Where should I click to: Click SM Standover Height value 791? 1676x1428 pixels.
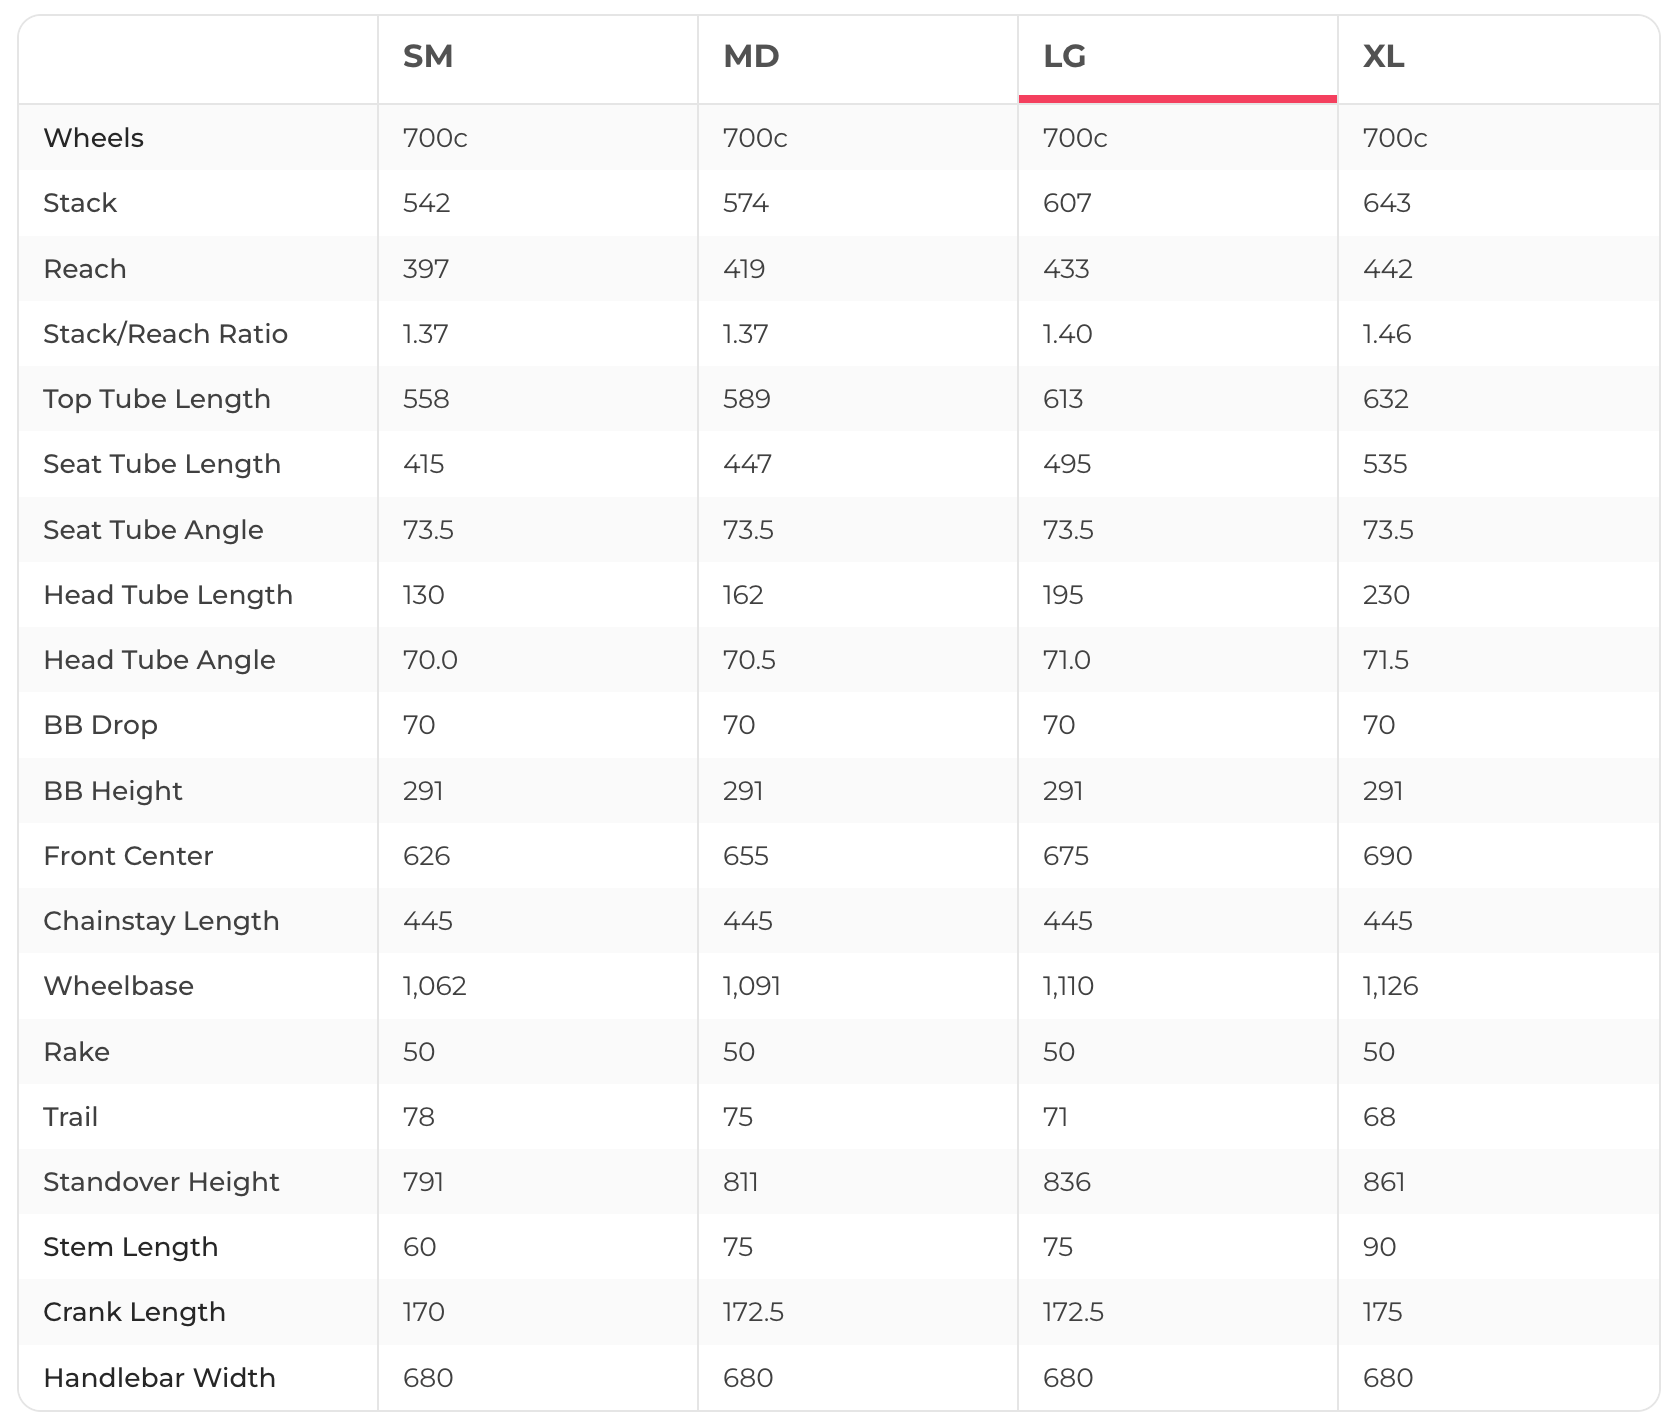[x=423, y=1182]
